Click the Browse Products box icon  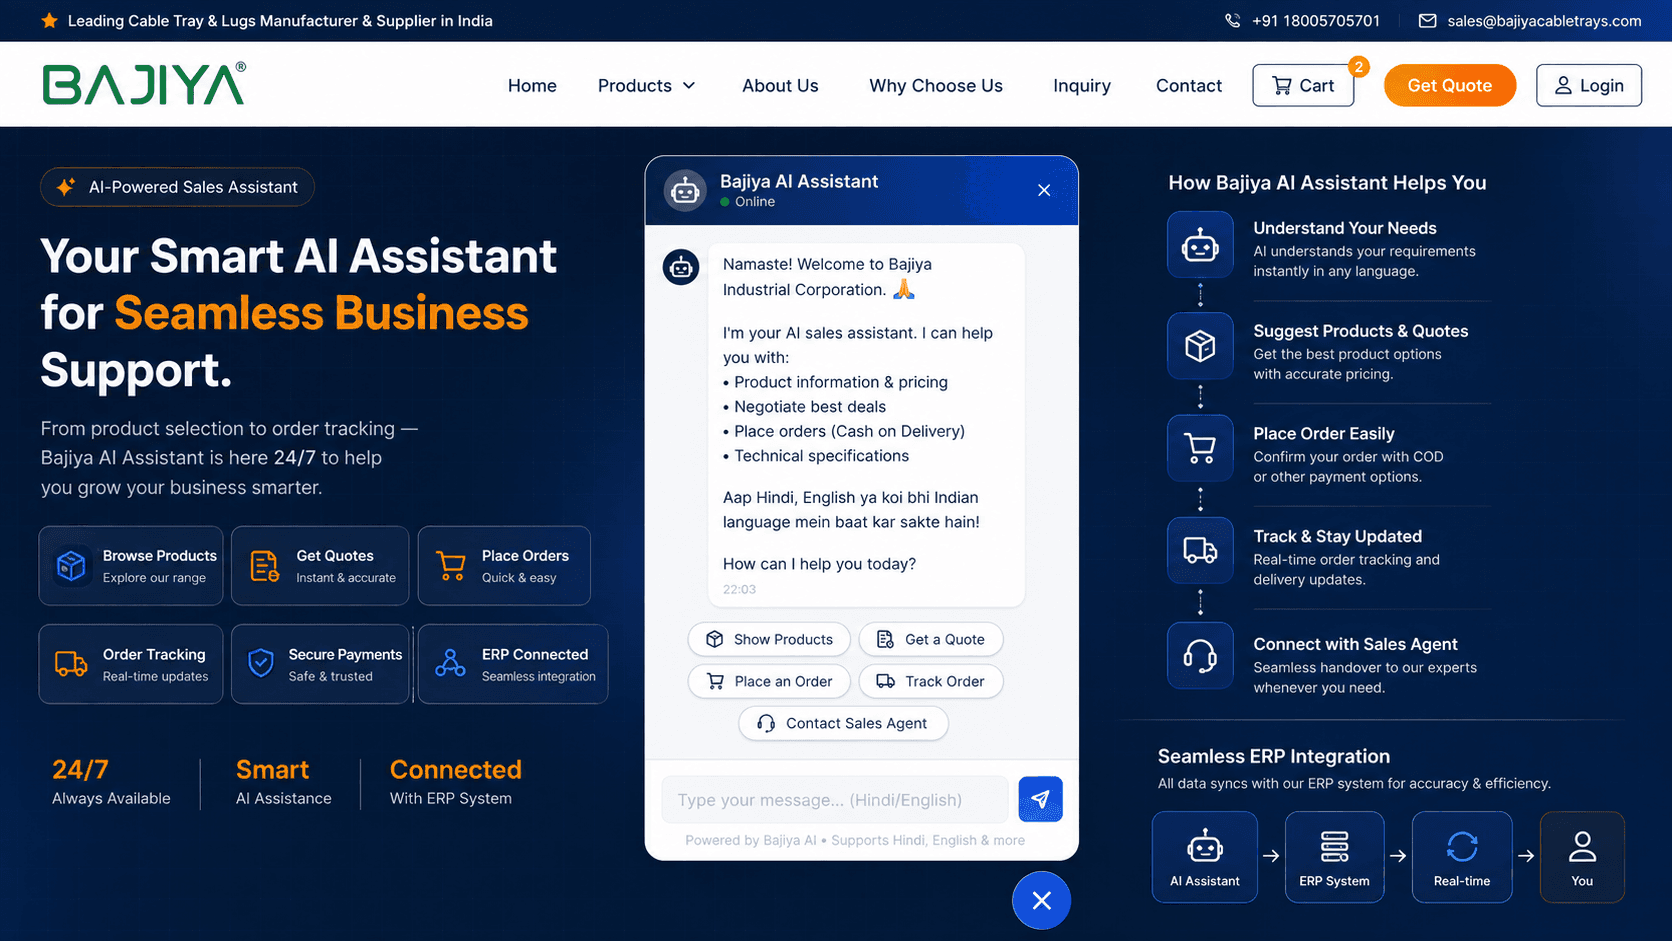tap(71, 566)
